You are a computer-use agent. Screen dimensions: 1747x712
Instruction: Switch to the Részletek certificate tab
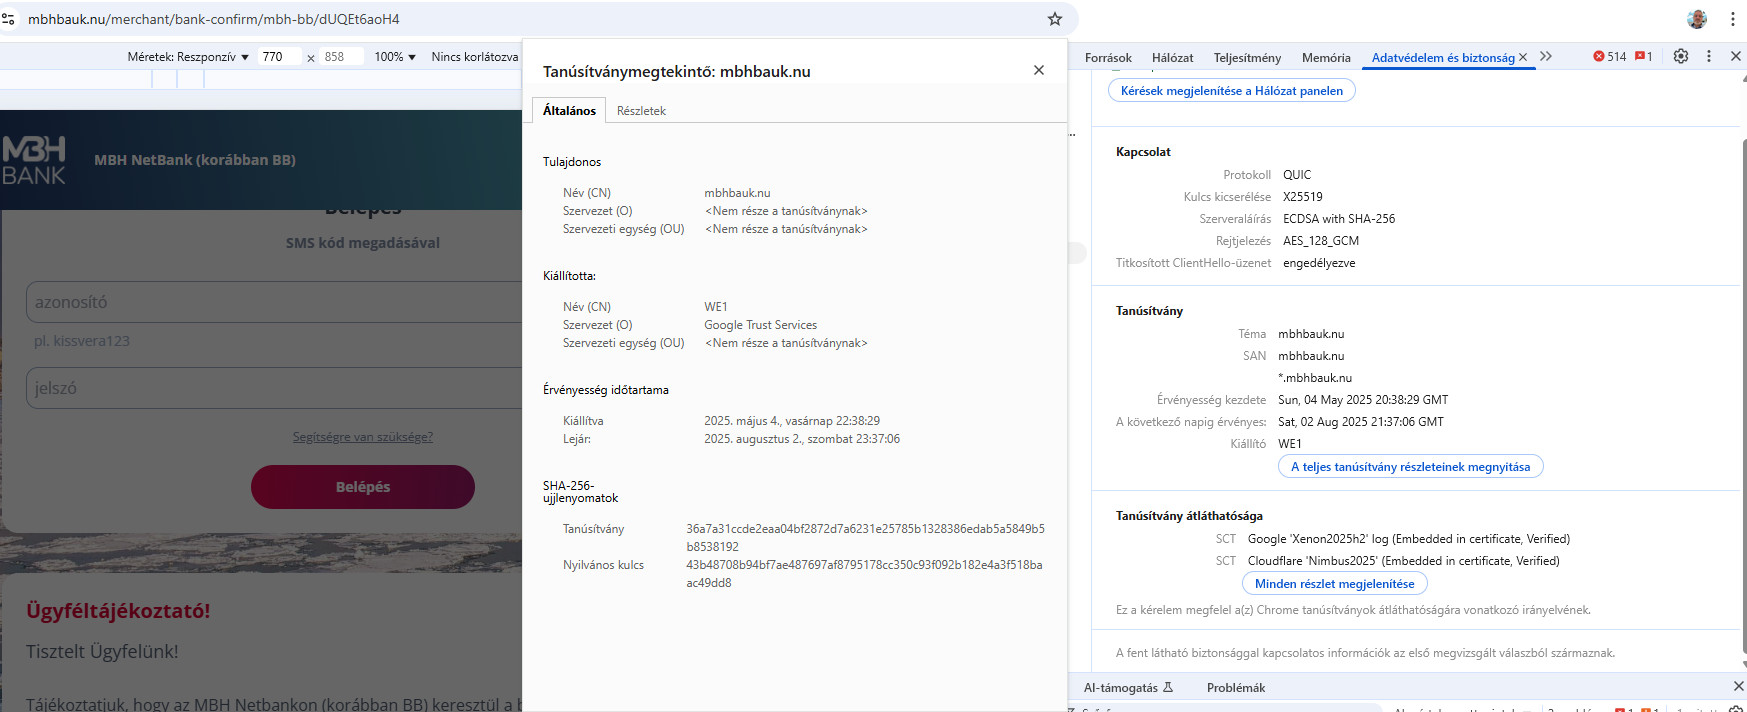(641, 110)
